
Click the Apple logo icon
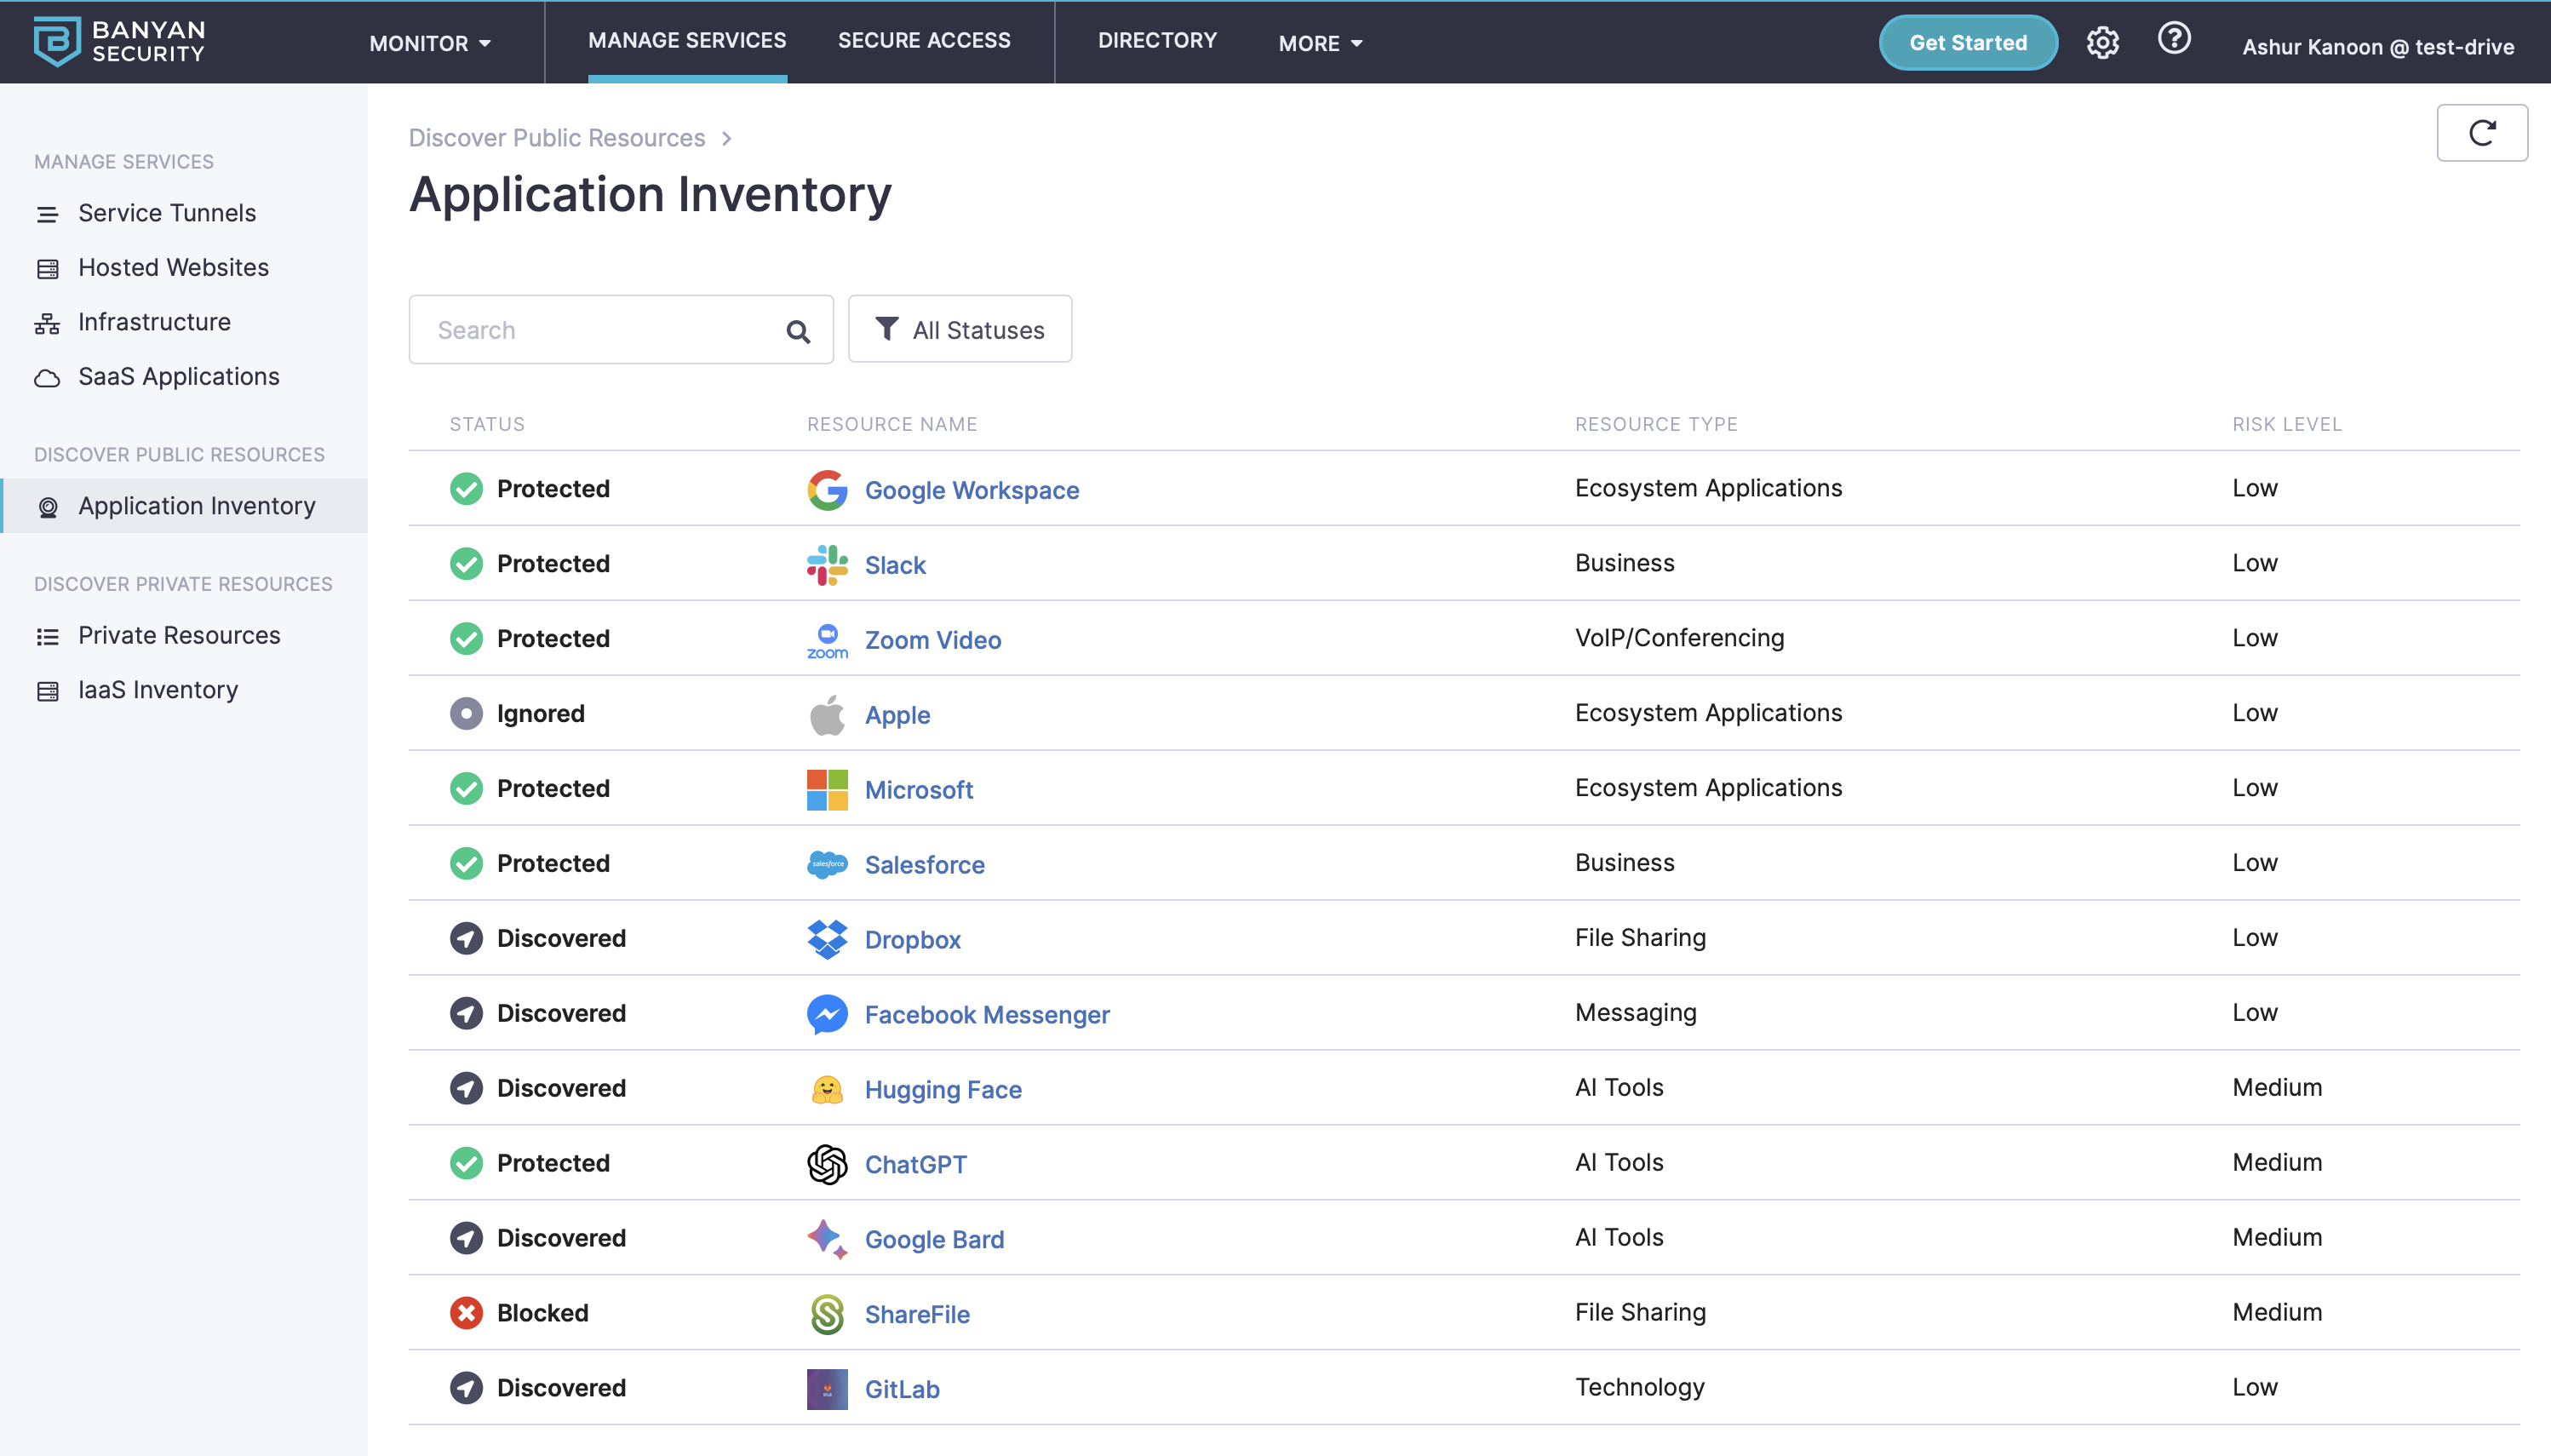pos(827,715)
